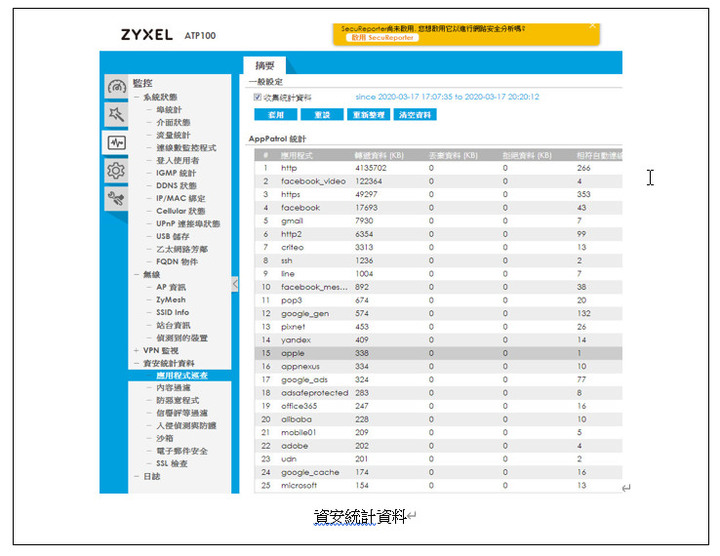
Task: Collapse the navigation panel arrow handle
Action: [x=235, y=284]
